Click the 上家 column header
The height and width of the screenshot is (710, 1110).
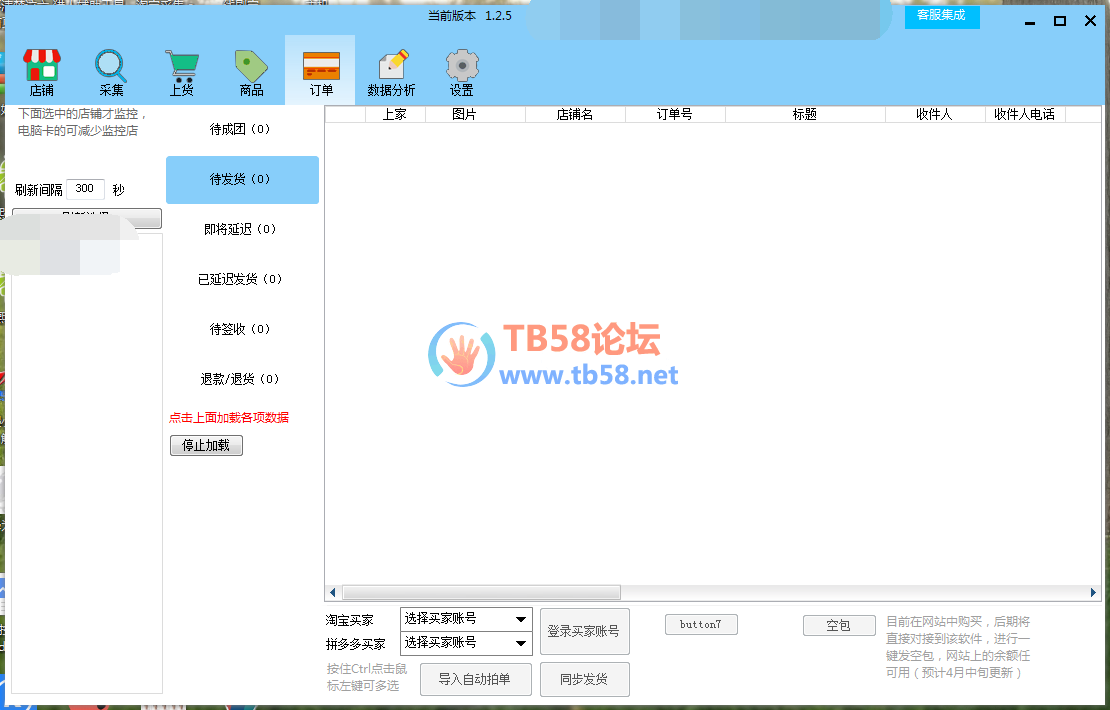[395, 115]
